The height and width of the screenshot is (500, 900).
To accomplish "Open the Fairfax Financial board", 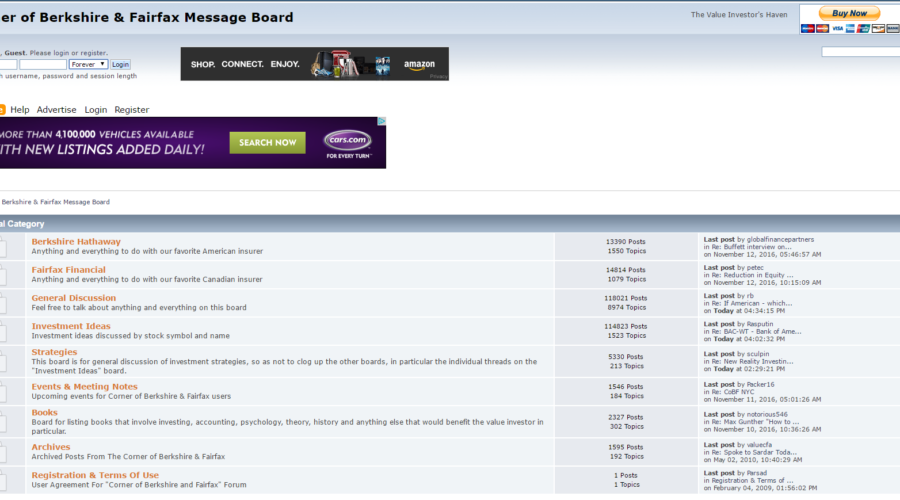I will [x=68, y=270].
